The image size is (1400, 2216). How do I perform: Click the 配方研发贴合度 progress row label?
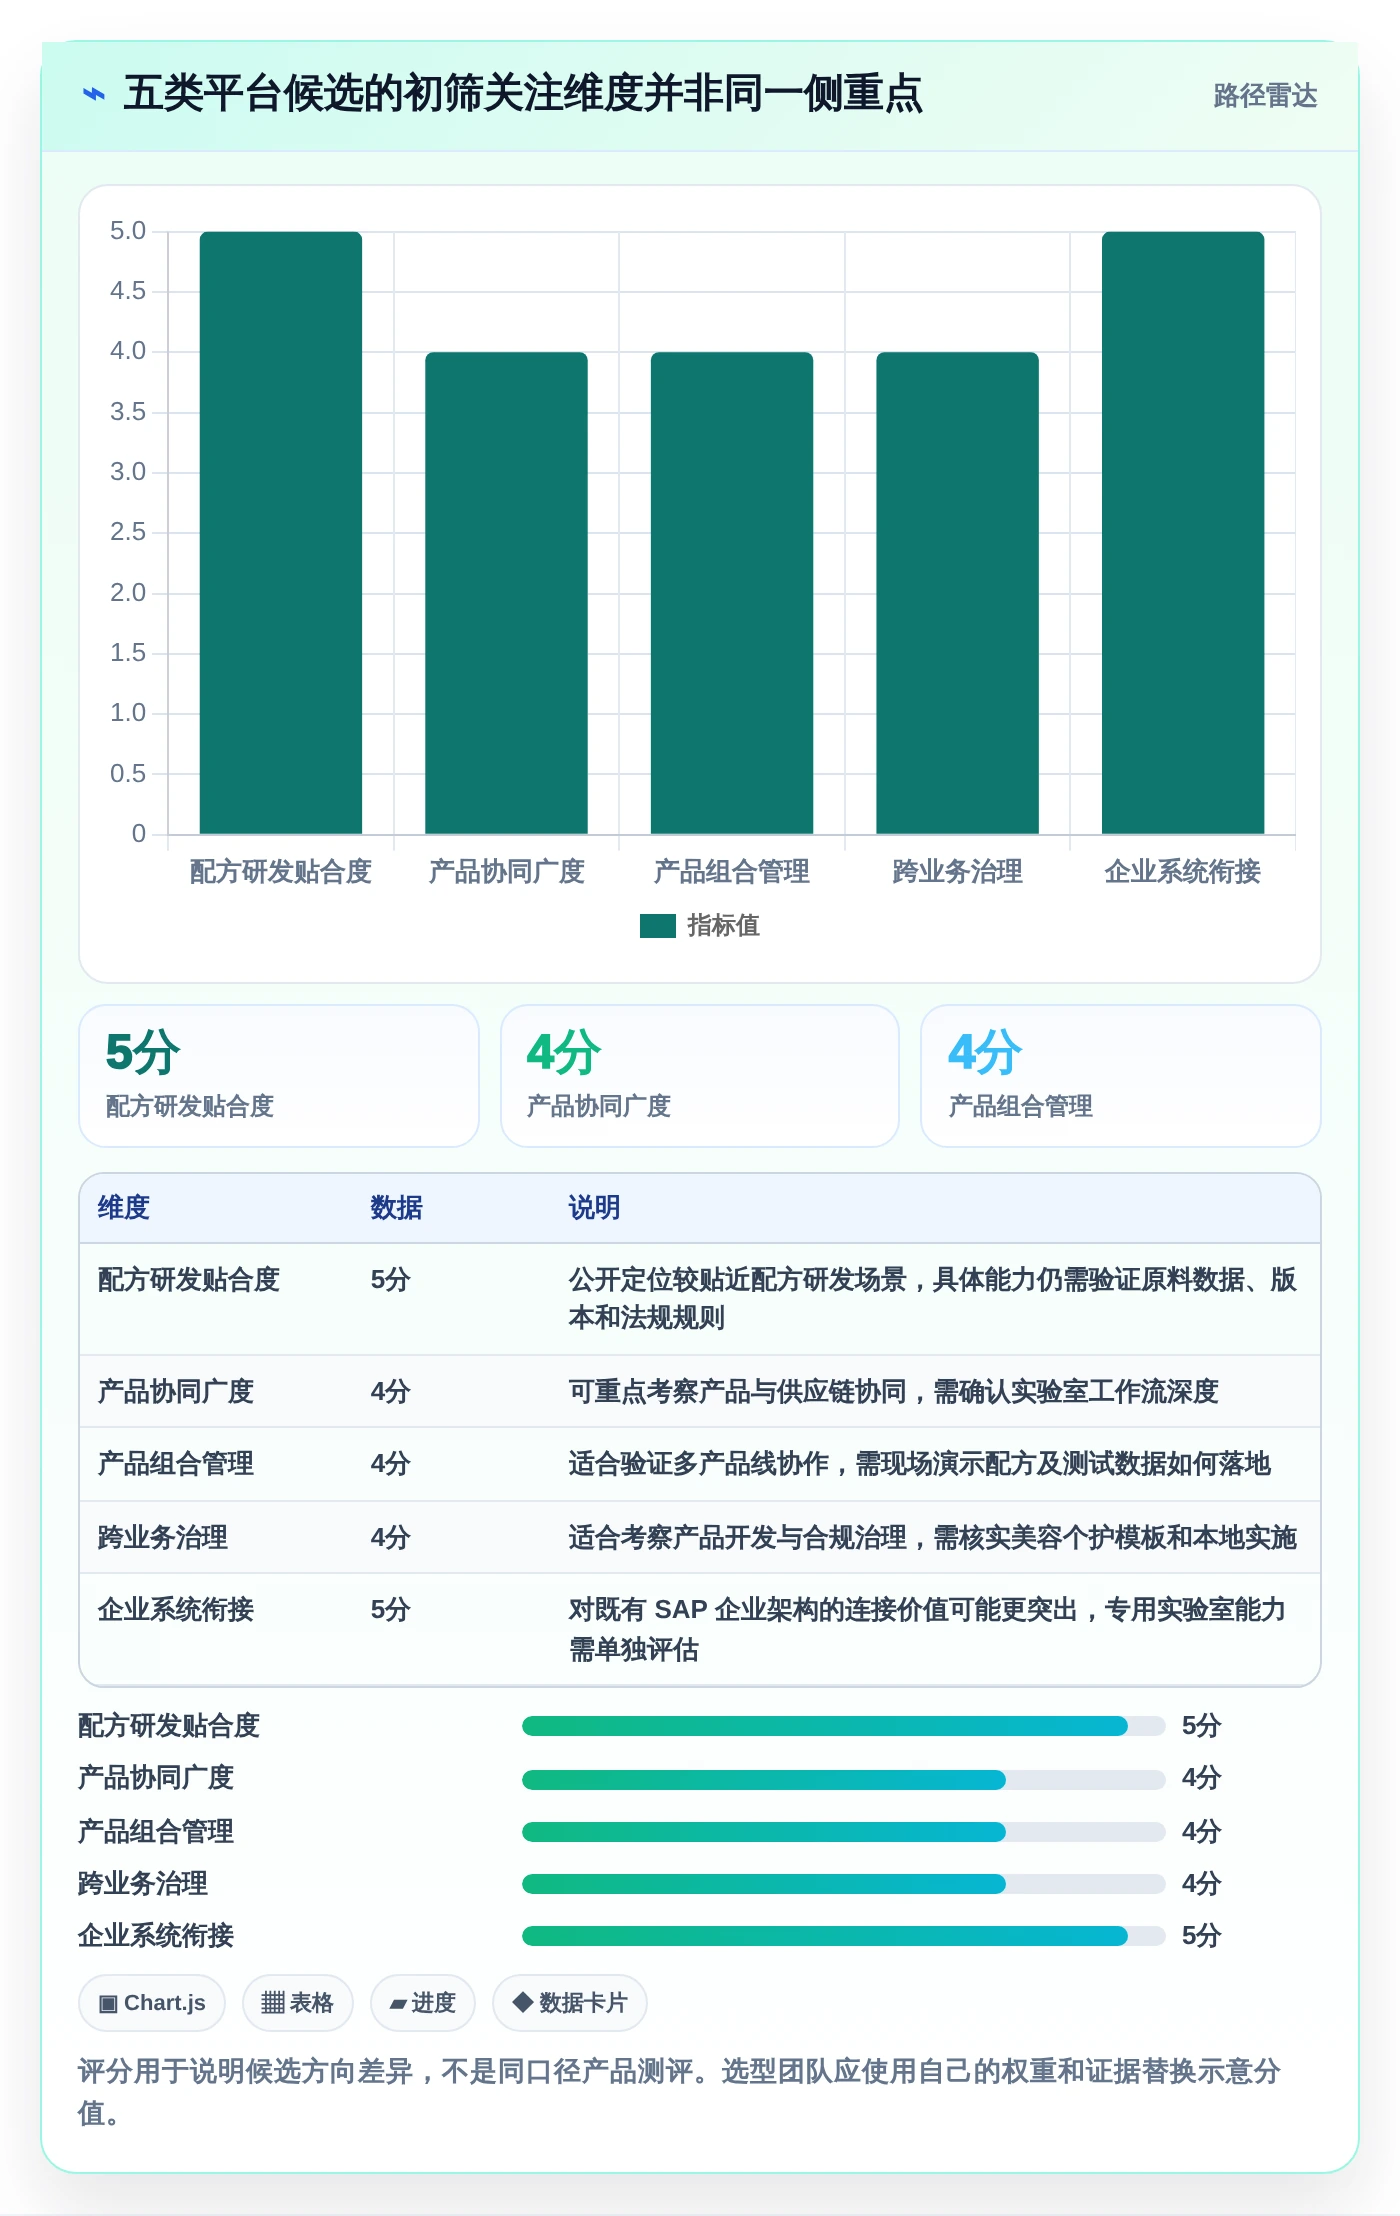click(169, 1726)
